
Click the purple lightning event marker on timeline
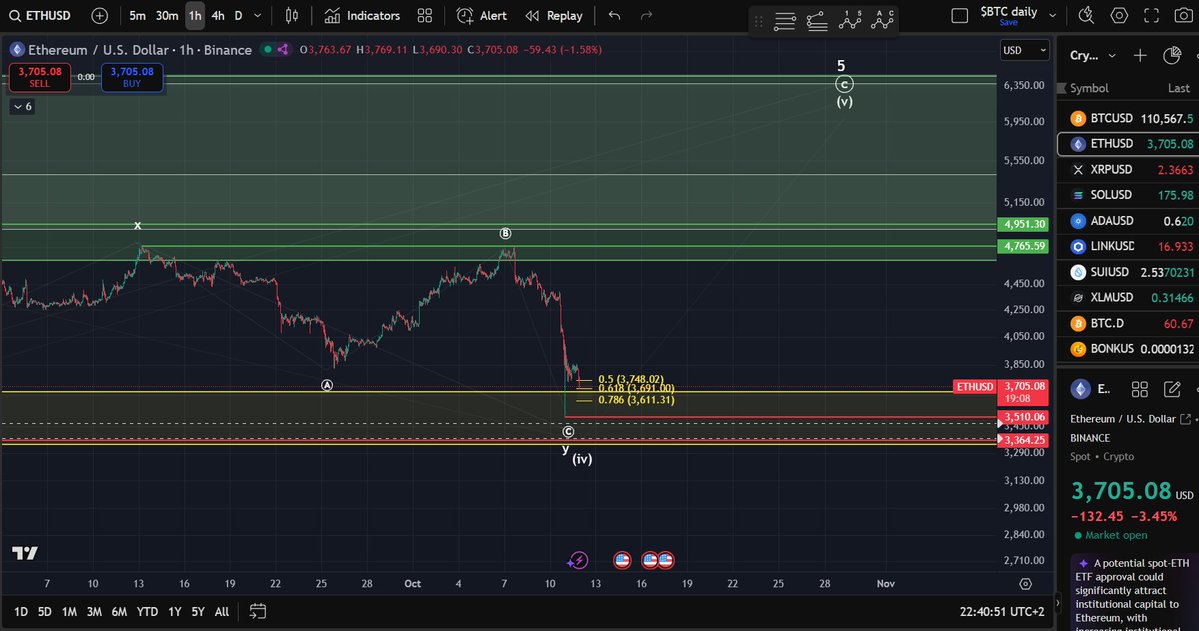578,561
